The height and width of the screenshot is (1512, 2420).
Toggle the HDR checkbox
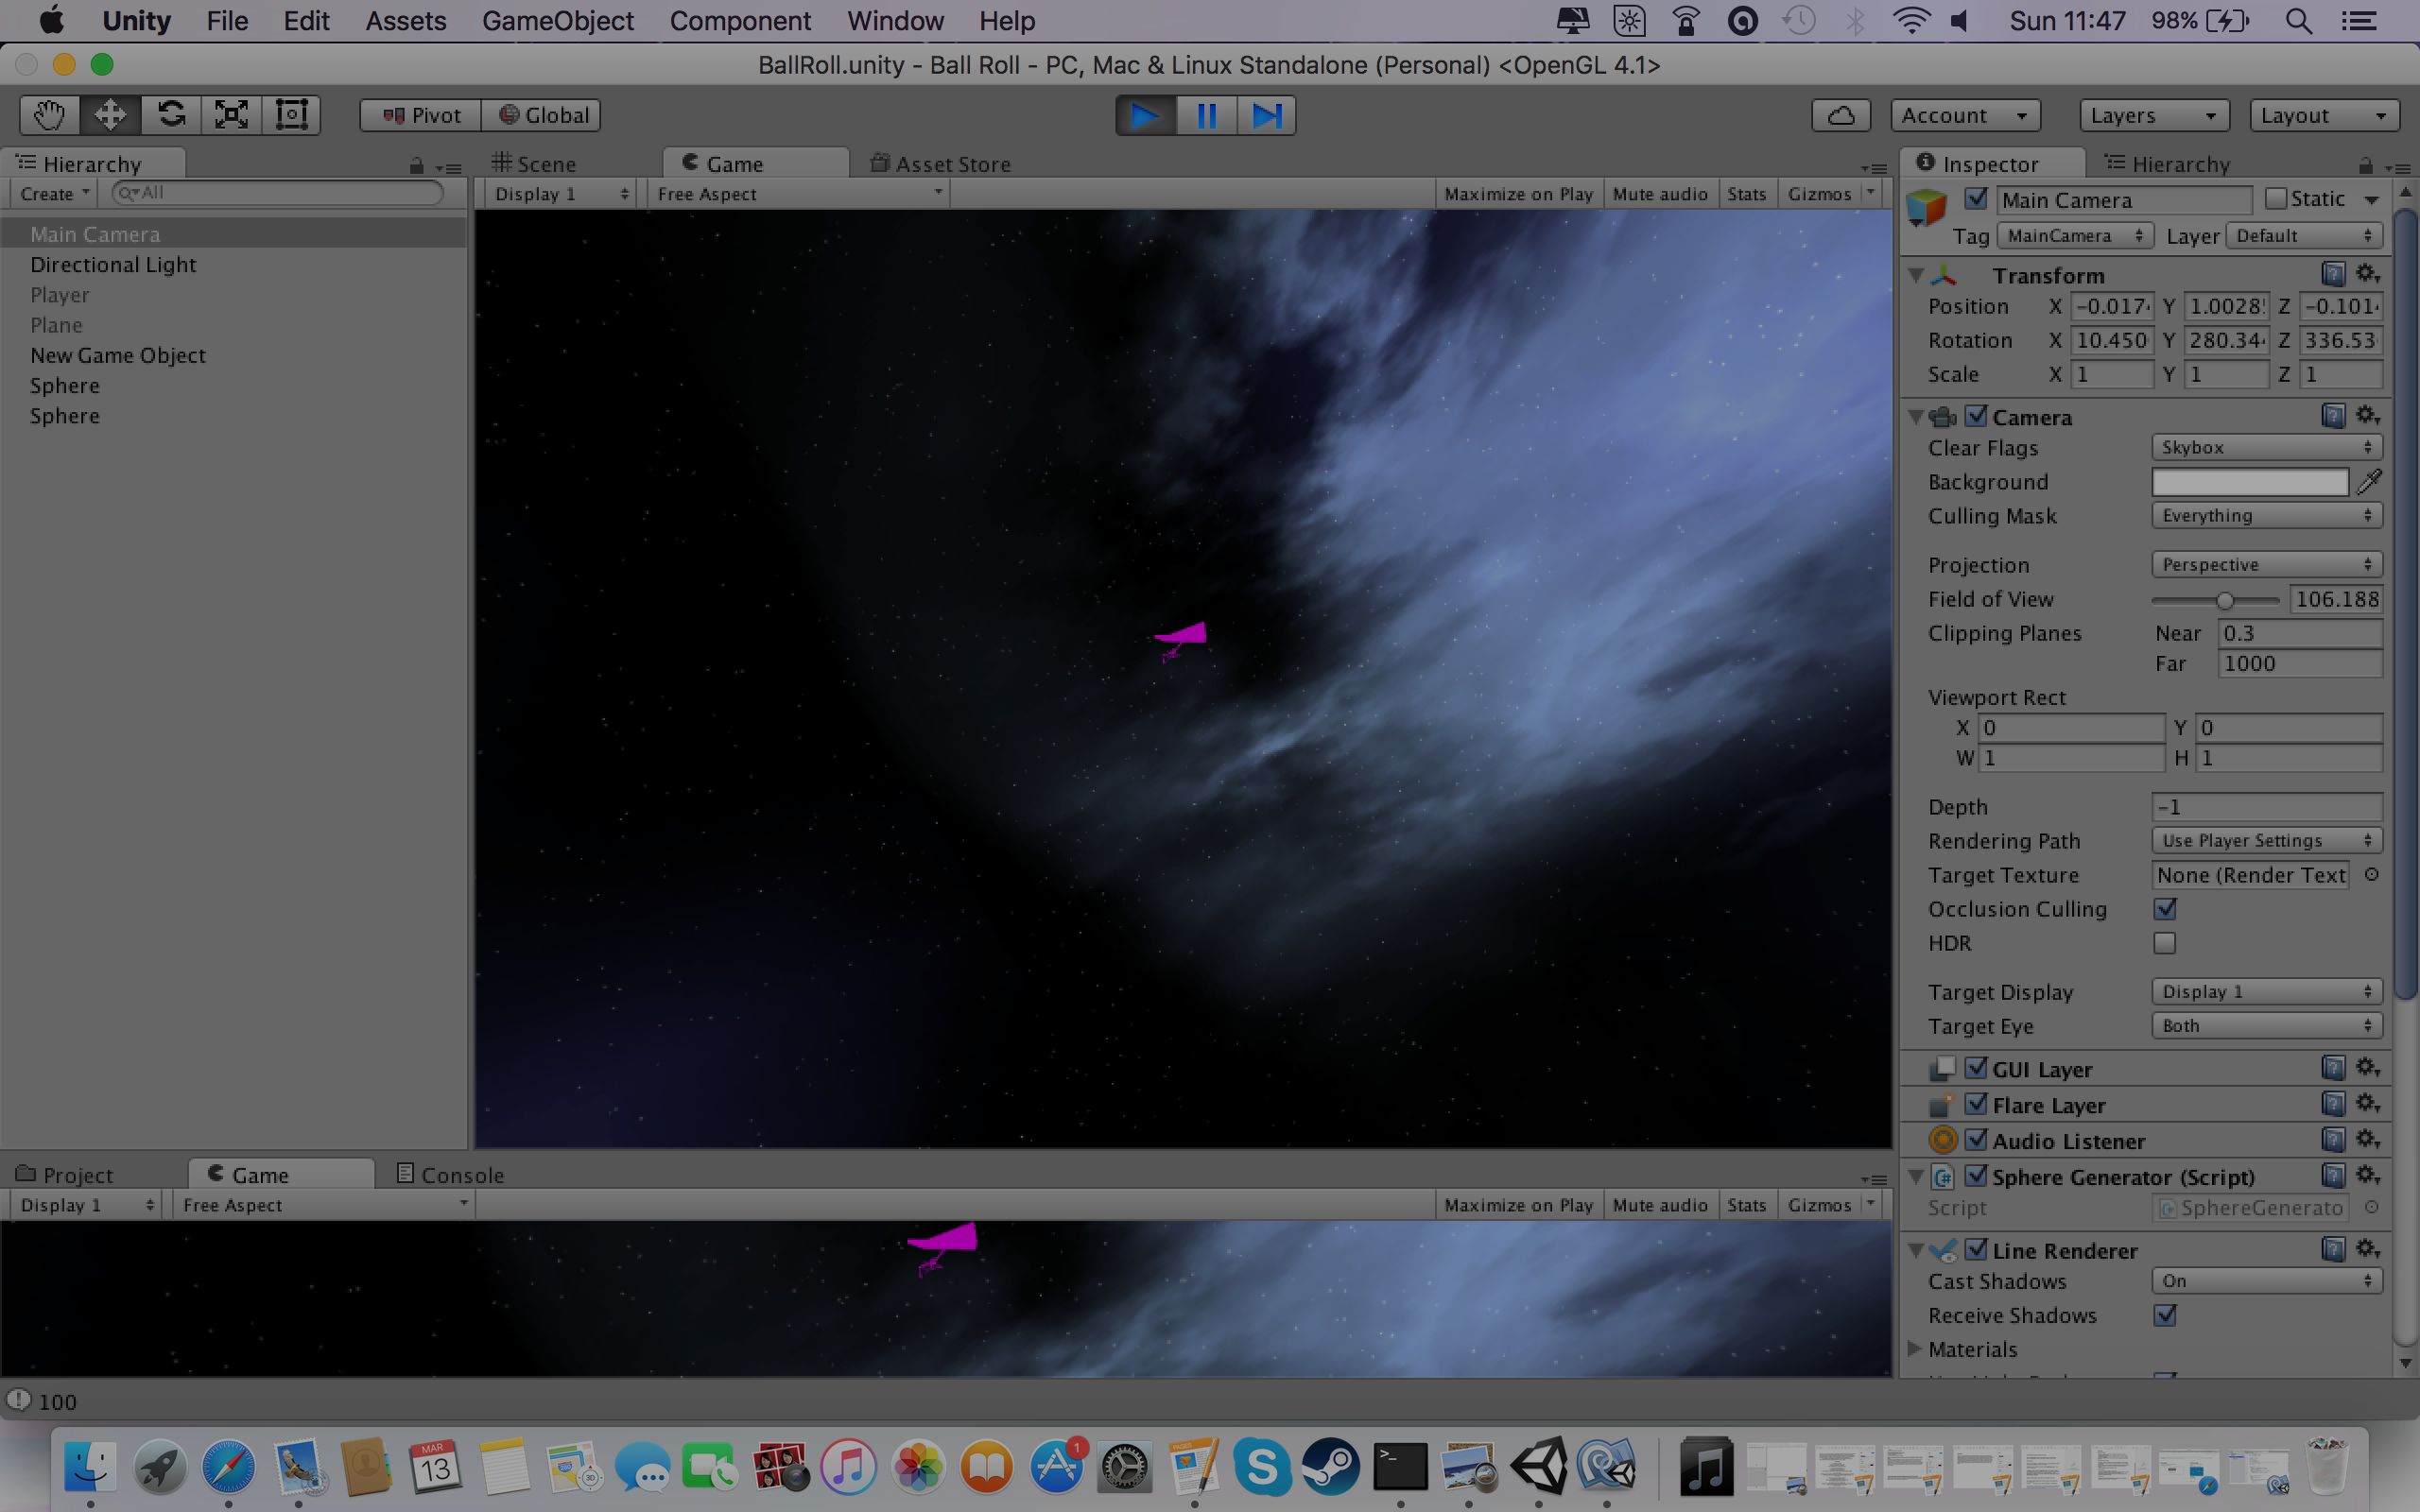pyautogui.click(x=2165, y=943)
